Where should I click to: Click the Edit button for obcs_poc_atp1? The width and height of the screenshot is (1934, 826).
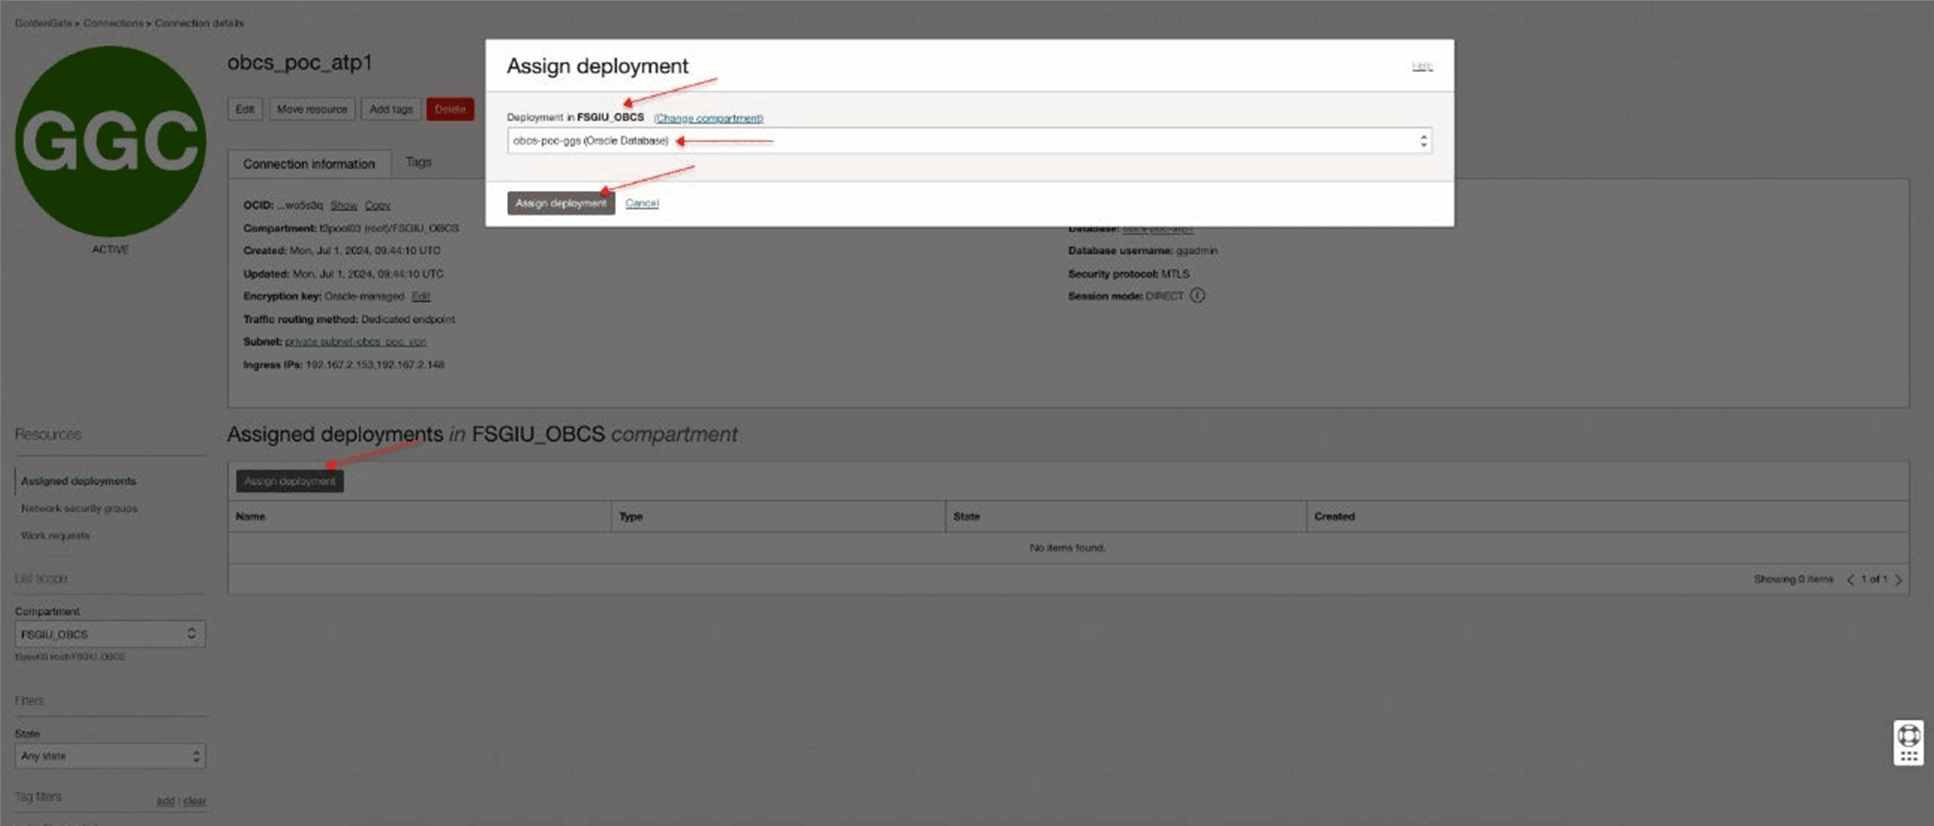coord(245,109)
